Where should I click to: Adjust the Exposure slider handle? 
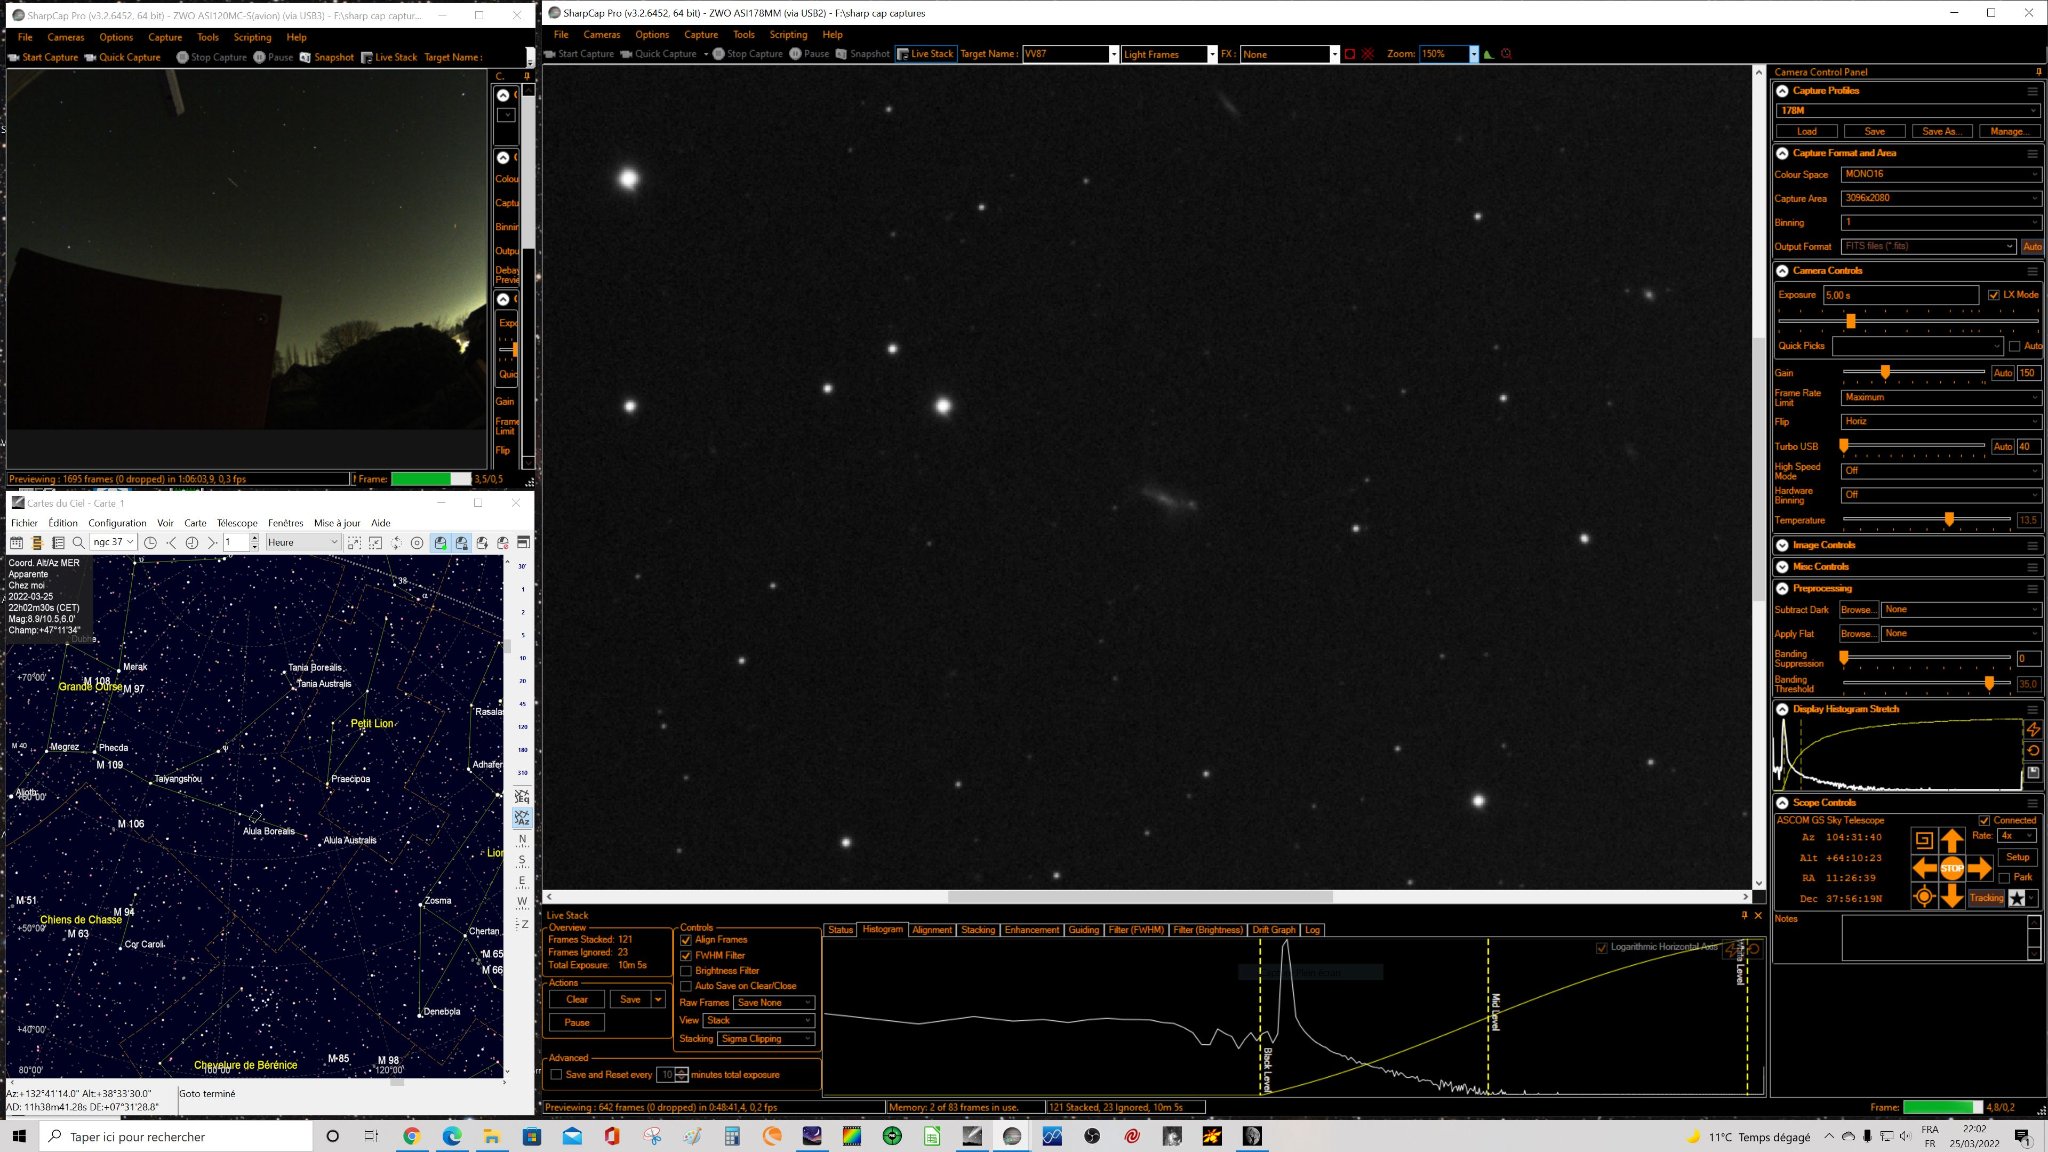click(x=1850, y=321)
